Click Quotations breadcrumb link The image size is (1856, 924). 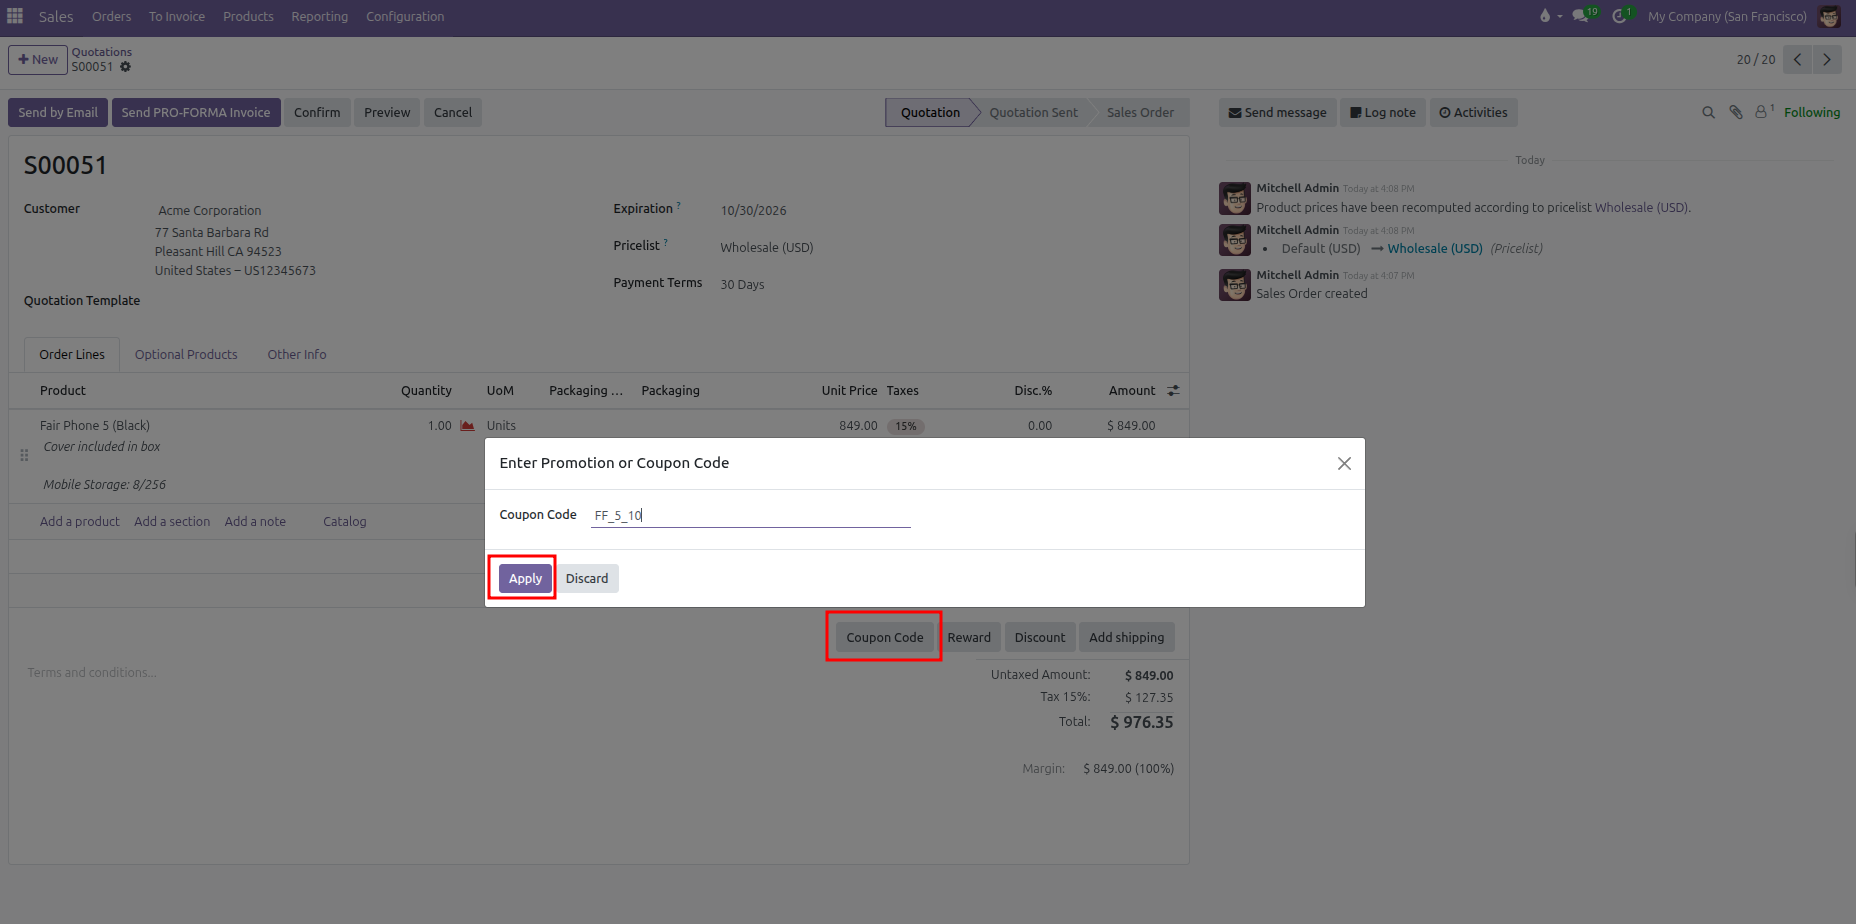(102, 52)
